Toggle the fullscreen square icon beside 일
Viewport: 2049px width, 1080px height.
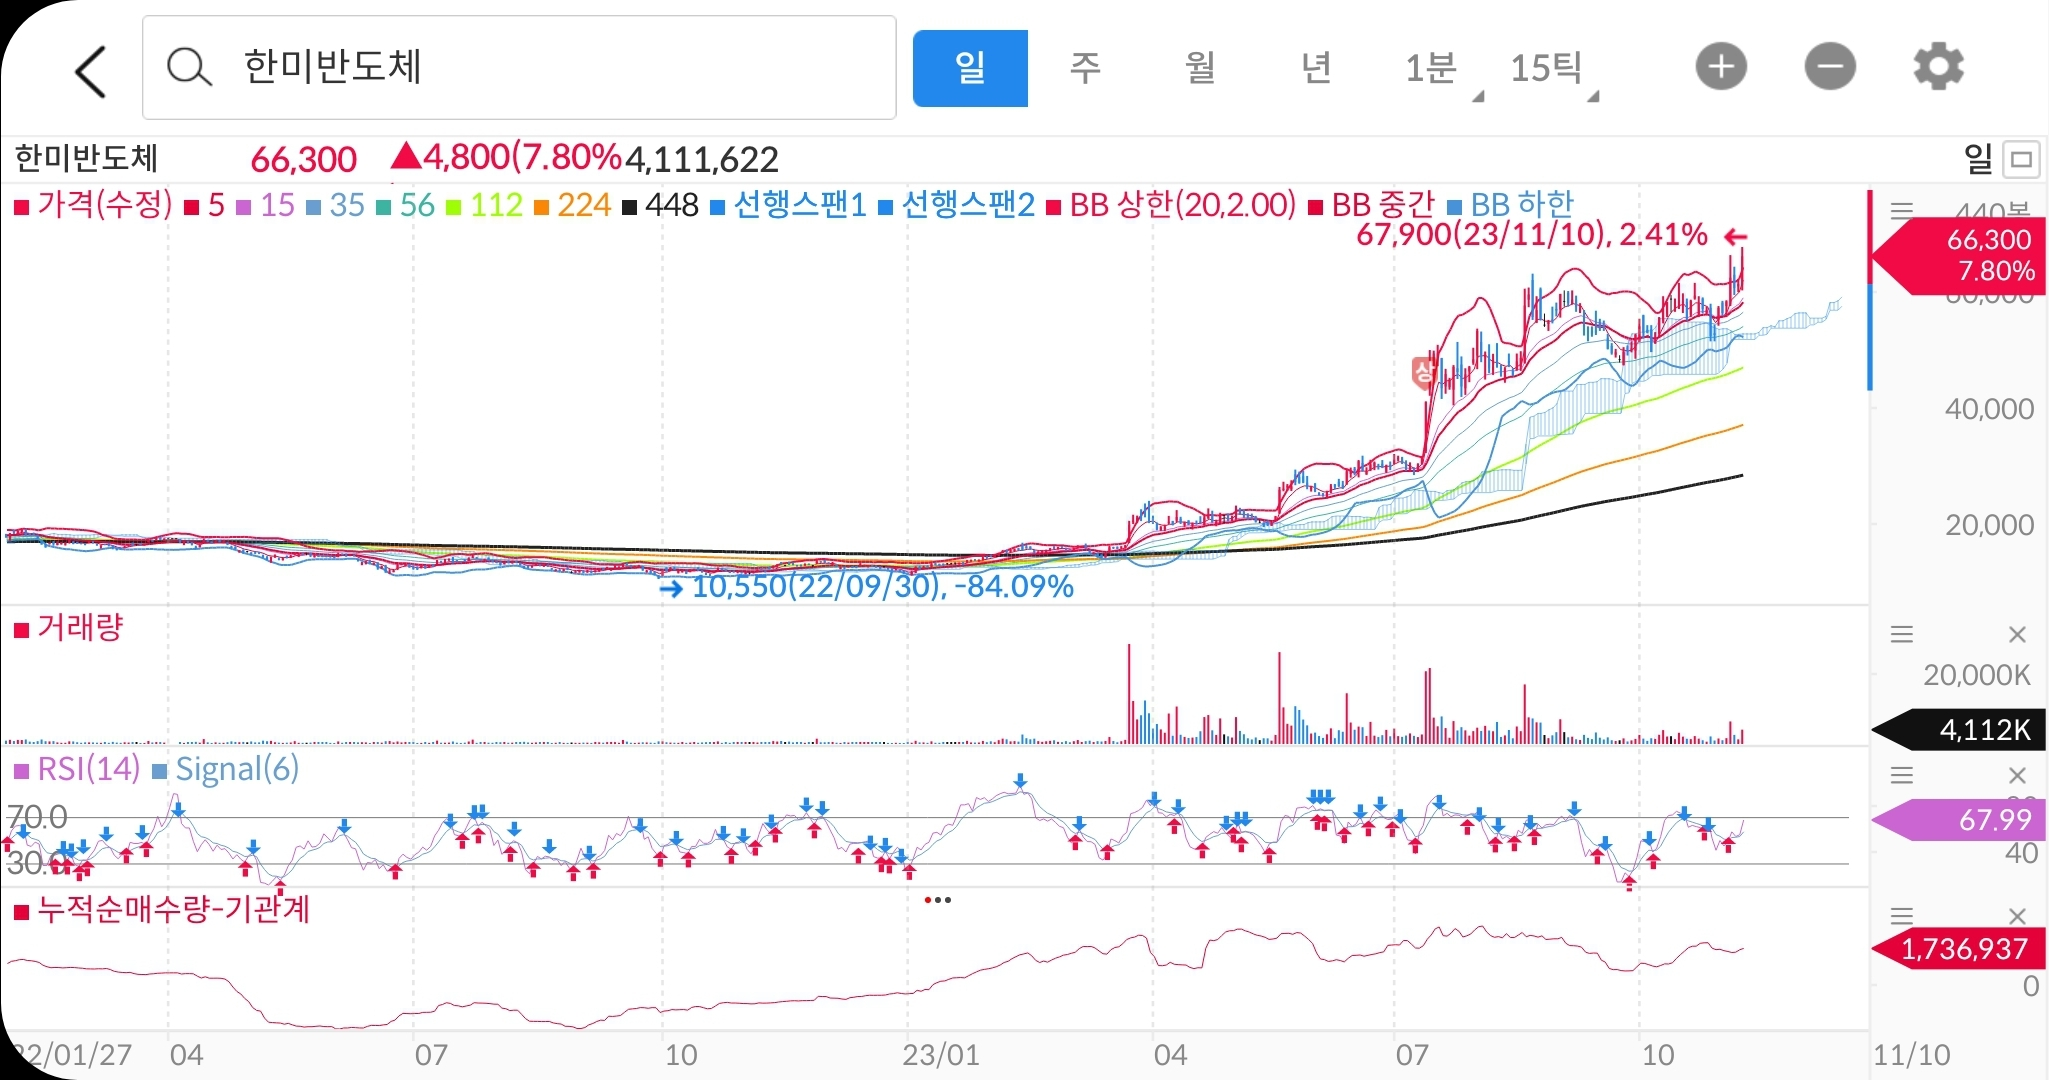point(2022,159)
